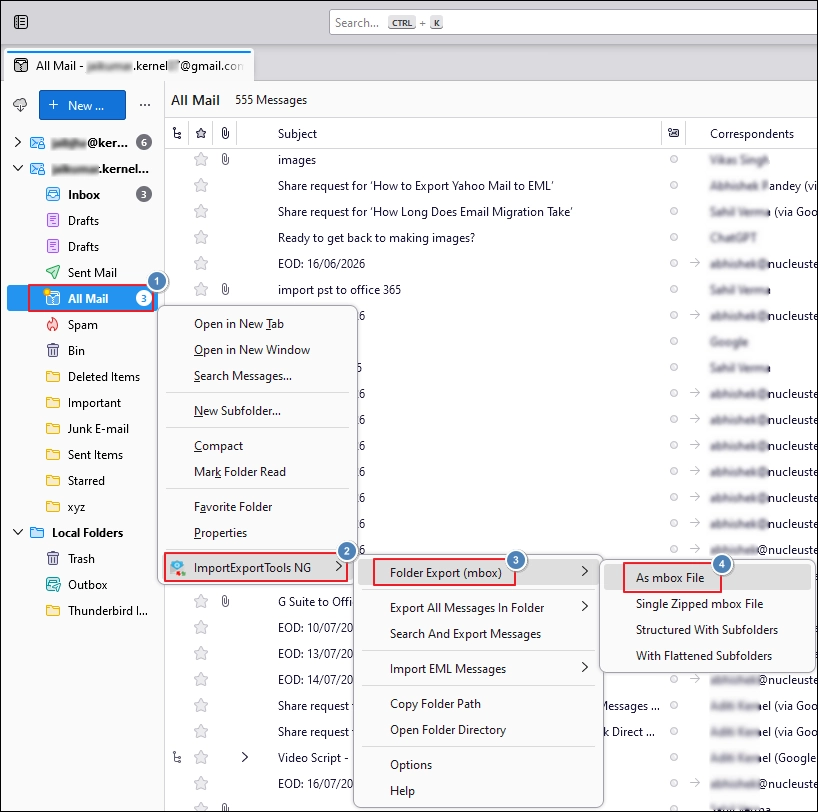This screenshot has width=818, height=812.
Task: Select Single Zipped mbox File
Action: (x=699, y=604)
